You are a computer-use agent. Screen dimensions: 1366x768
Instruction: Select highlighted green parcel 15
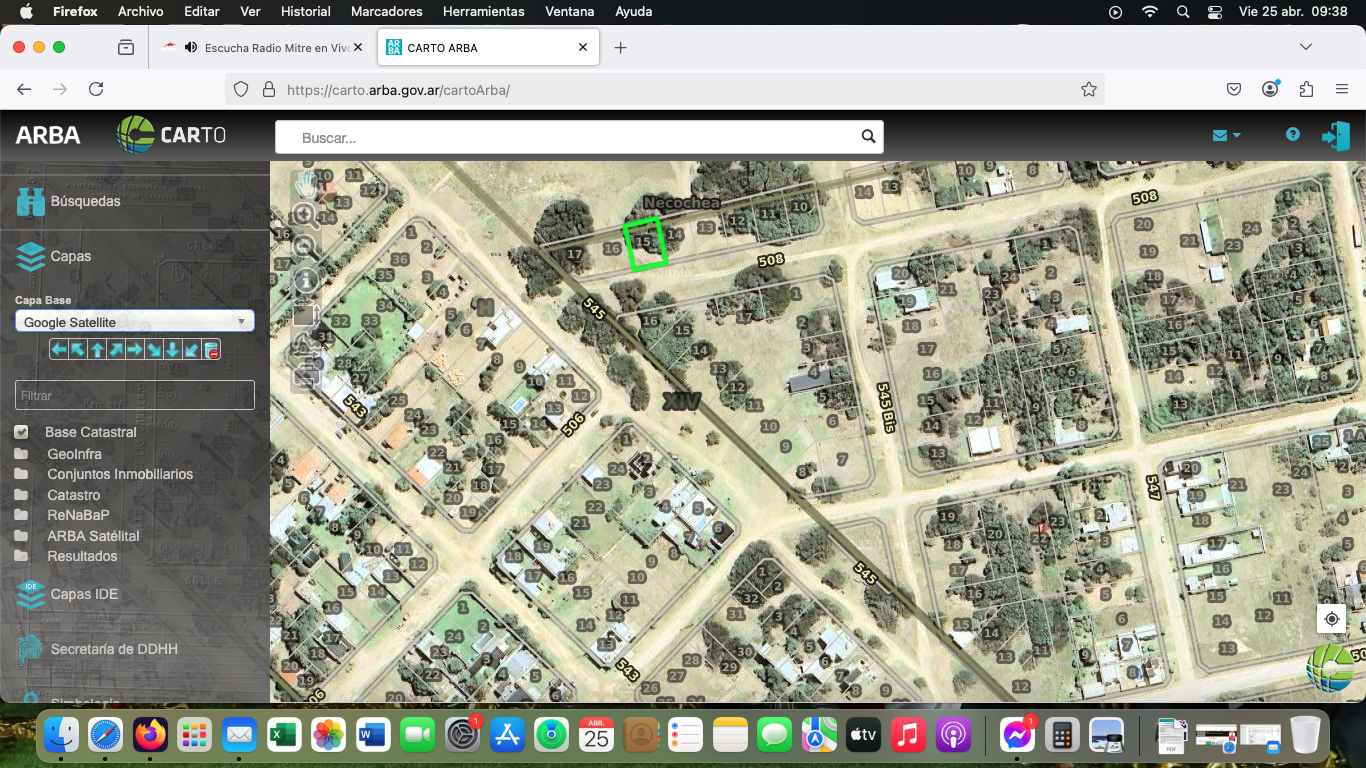[645, 244]
